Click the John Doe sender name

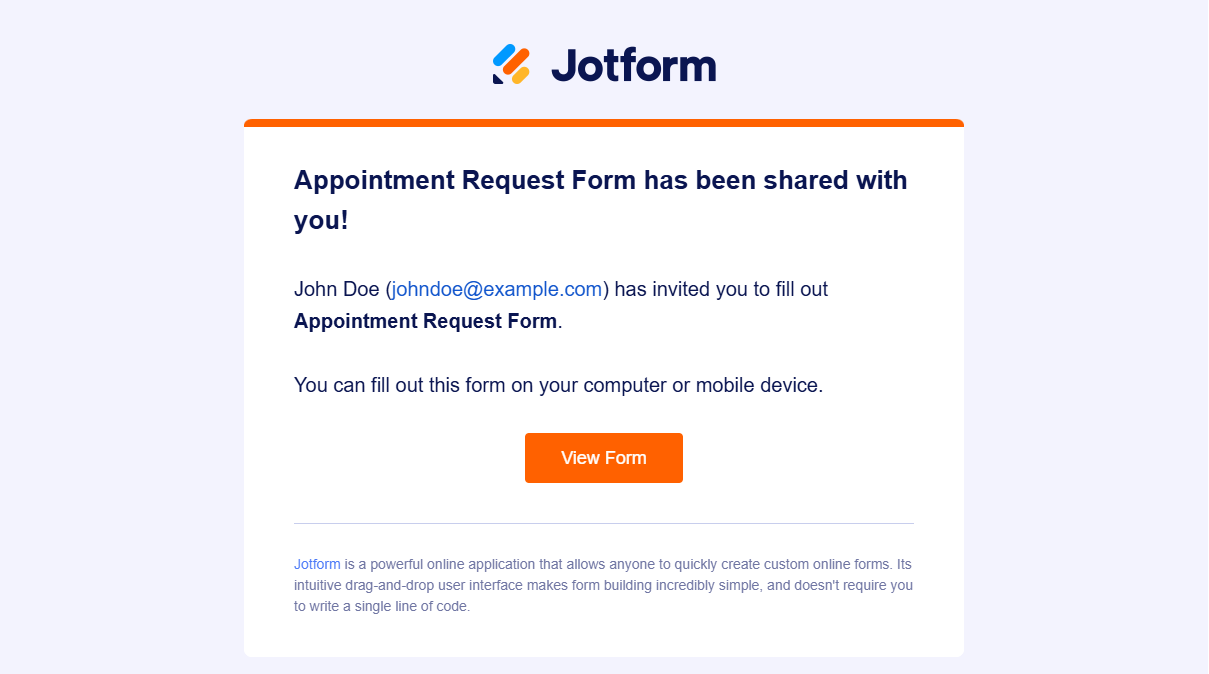336,290
